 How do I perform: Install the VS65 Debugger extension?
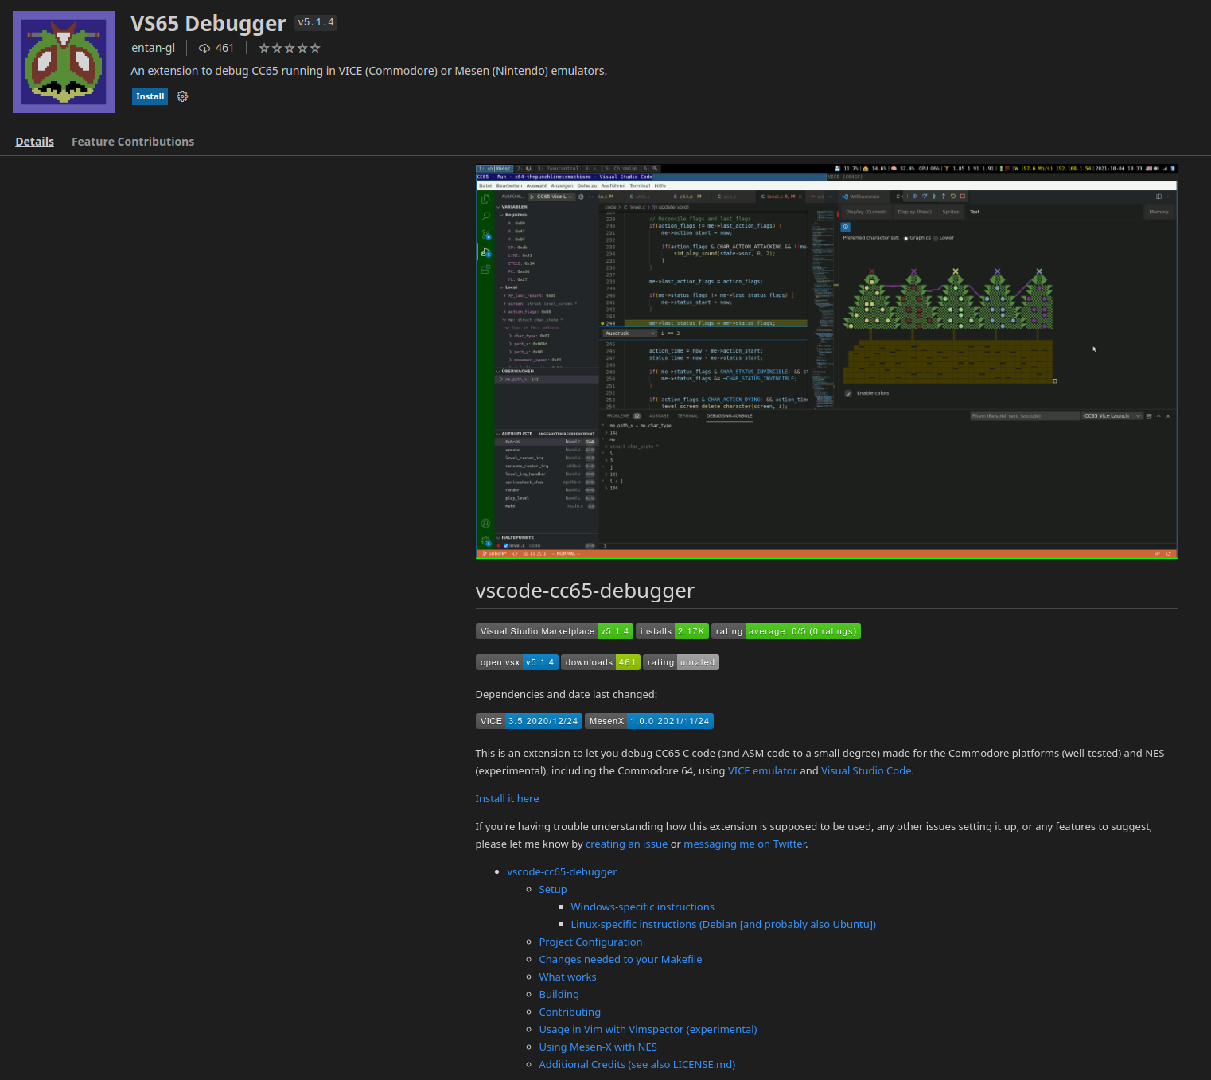pos(150,97)
